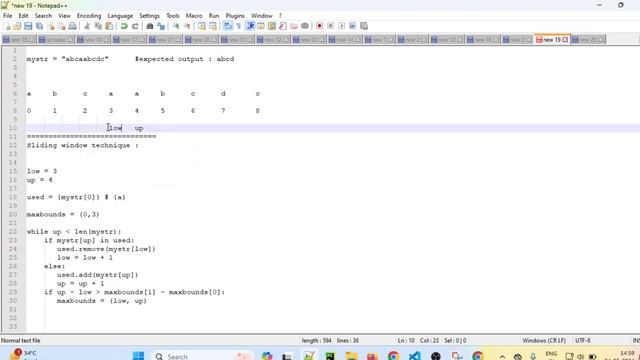Screen dimensions: 640x360
Task: Close the 'new 19' tab with its X
Action: 565,40
